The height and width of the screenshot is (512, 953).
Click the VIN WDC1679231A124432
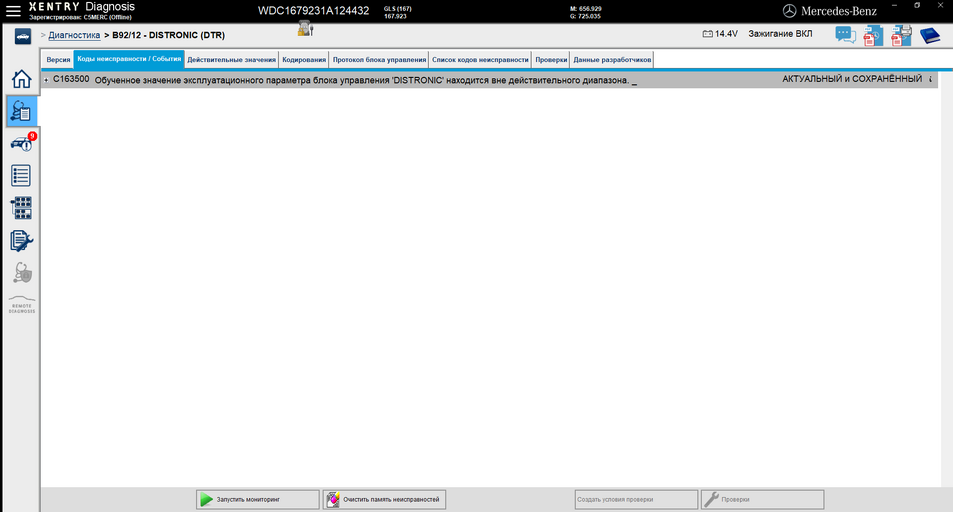click(314, 11)
